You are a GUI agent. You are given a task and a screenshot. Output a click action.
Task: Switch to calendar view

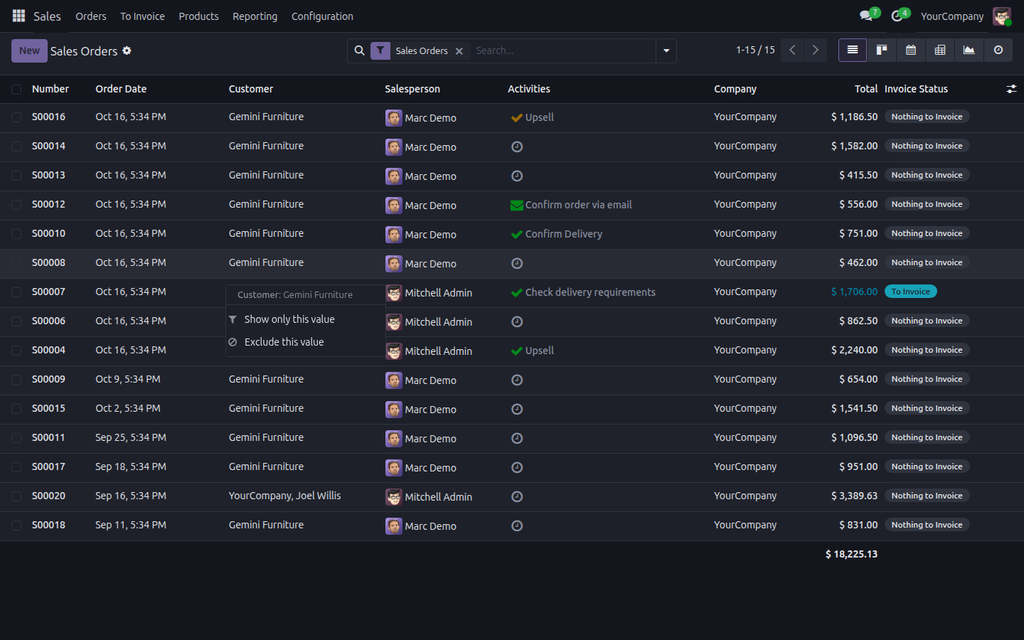[x=911, y=50]
